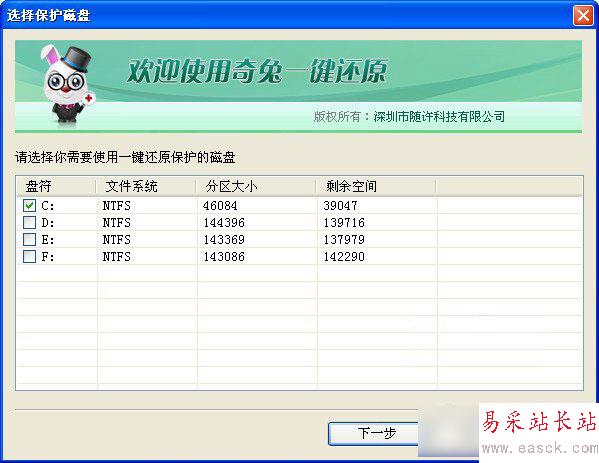
Task: Click the 请选择你需要使用一键还原保护的磁盘 instruction text
Action: click(125, 157)
